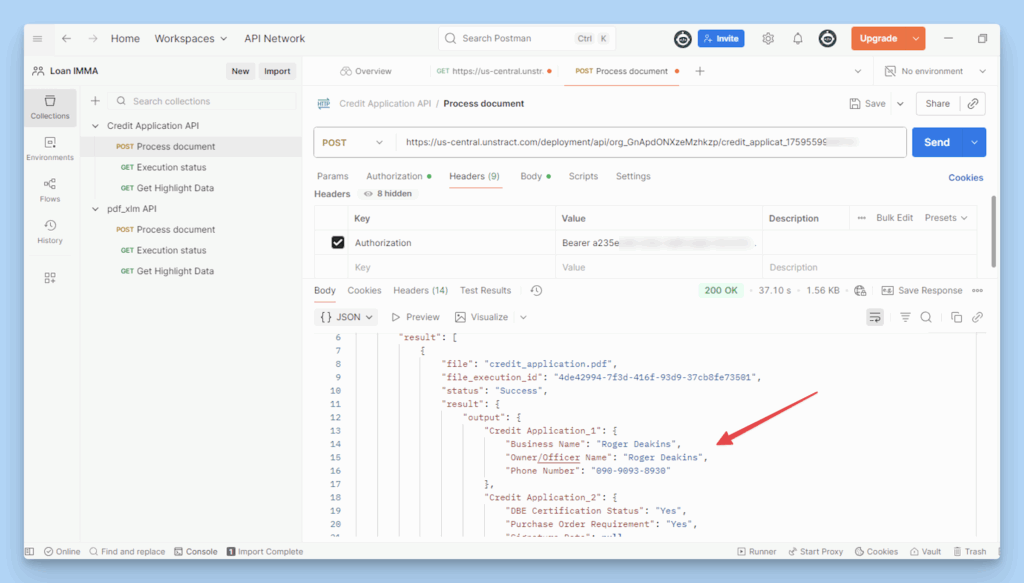The image size is (1024, 583).
Task: Open the JSON format dropdown
Action: pos(346,317)
